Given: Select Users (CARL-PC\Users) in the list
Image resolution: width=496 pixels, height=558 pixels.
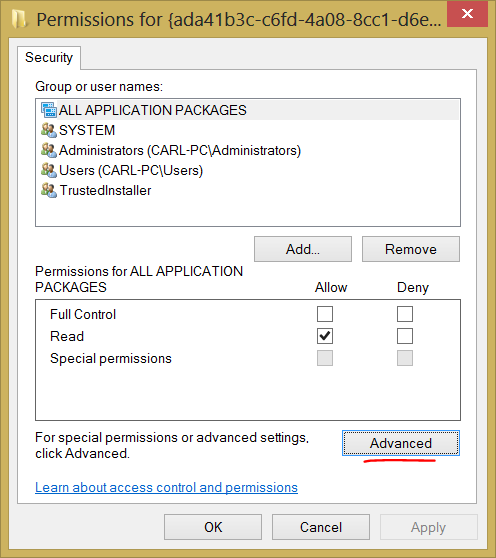Looking at the screenshot, I should click(x=131, y=170).
